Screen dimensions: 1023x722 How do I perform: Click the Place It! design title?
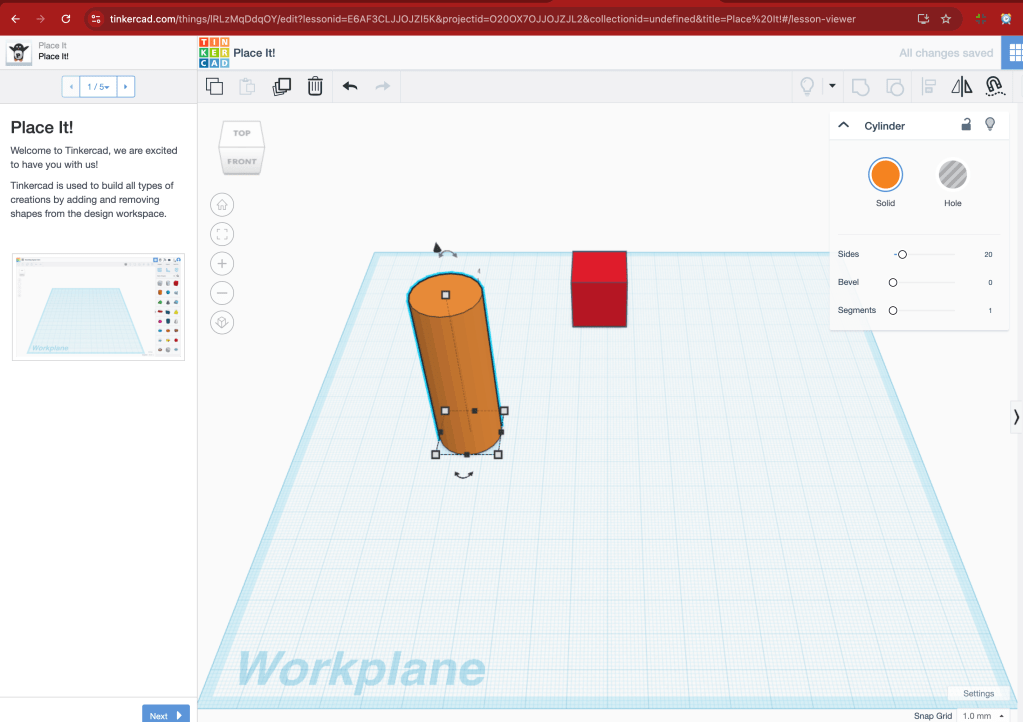[x=254, y=53]
